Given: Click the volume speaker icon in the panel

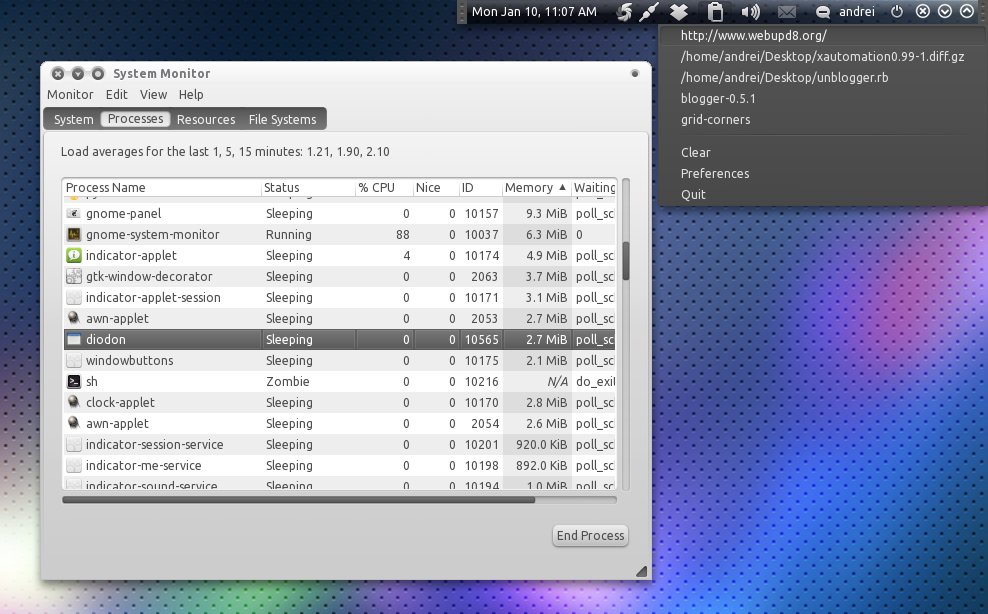Looking at the screenshot, I should tap(749, 12).
